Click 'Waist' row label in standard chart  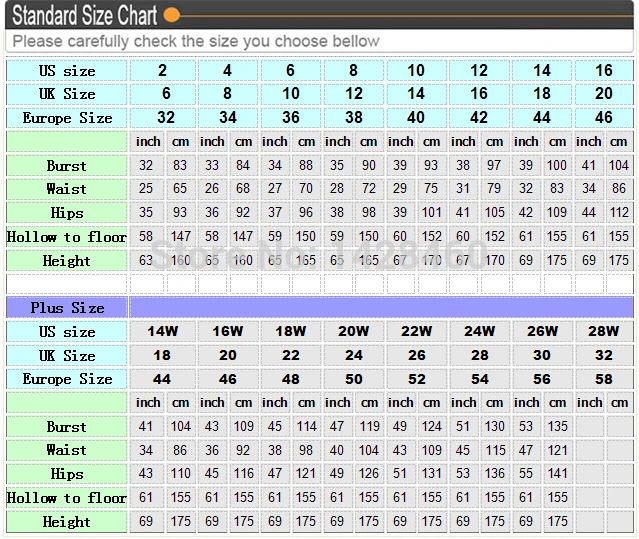[66, 189]
